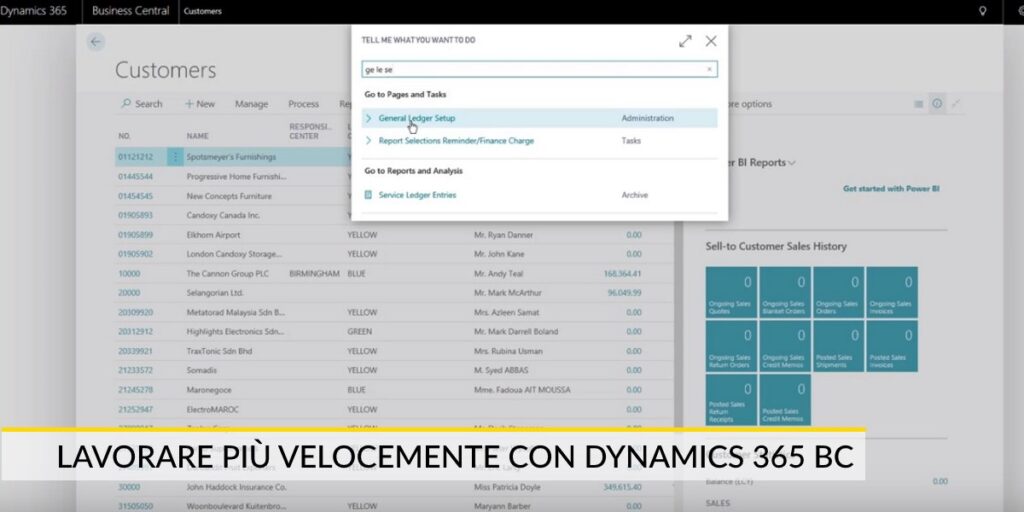The height and width of the screenshot is (512, 1024).
Task: Select The Cannon Group PLC name
Action: [227, 274]
